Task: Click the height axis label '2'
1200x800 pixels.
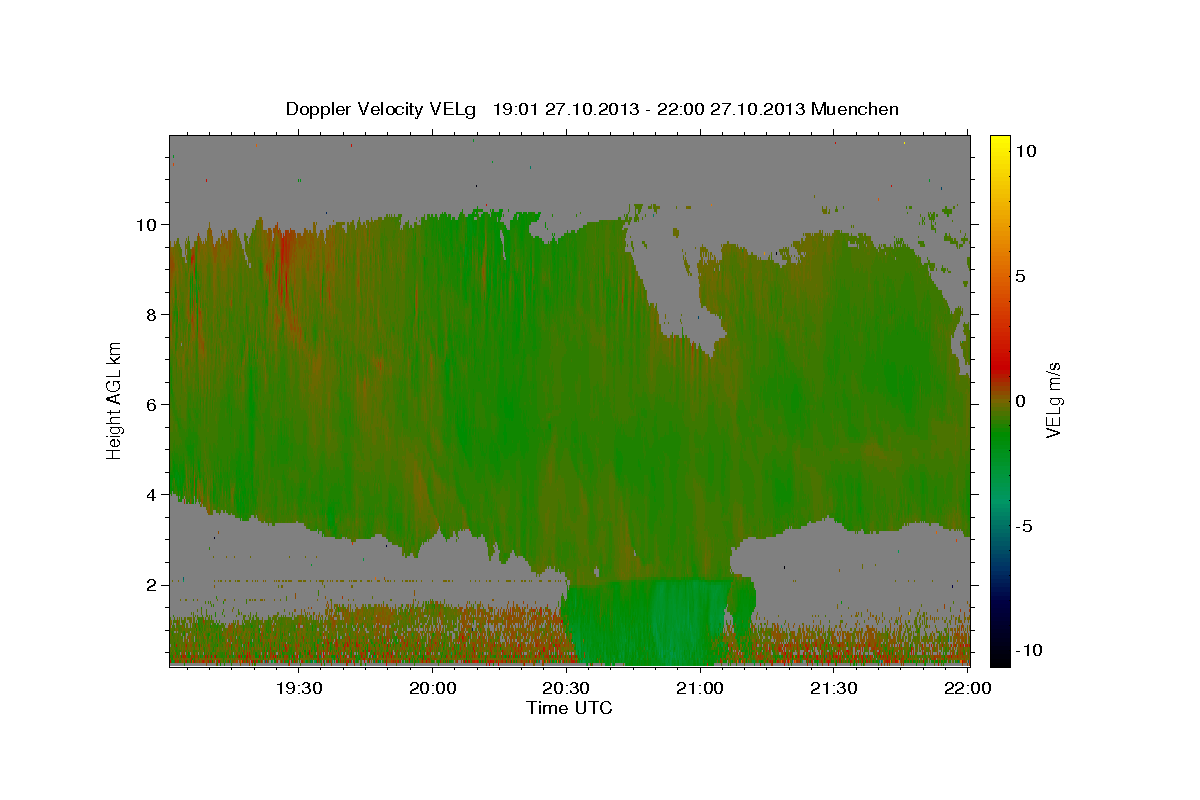Action: 152,584
